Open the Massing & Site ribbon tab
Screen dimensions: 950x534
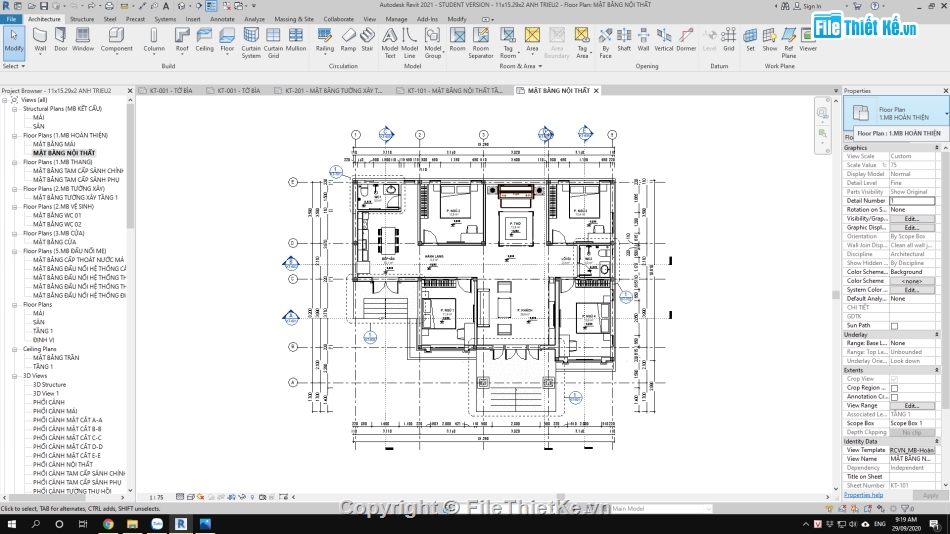[294, 19]
